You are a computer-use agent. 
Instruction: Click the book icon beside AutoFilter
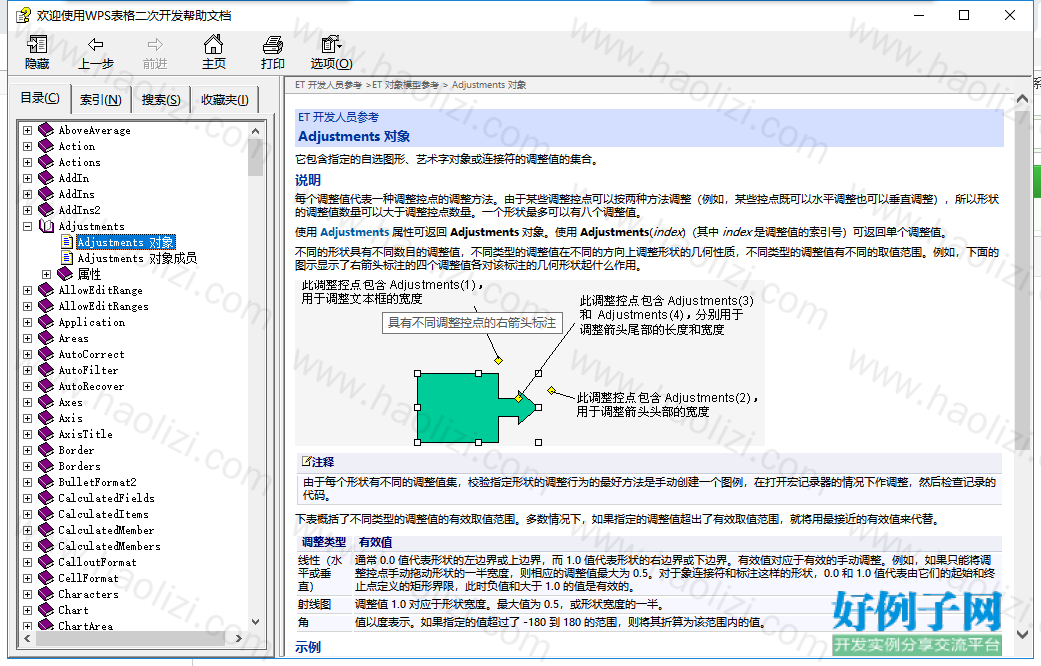click(x=46, y=370)
